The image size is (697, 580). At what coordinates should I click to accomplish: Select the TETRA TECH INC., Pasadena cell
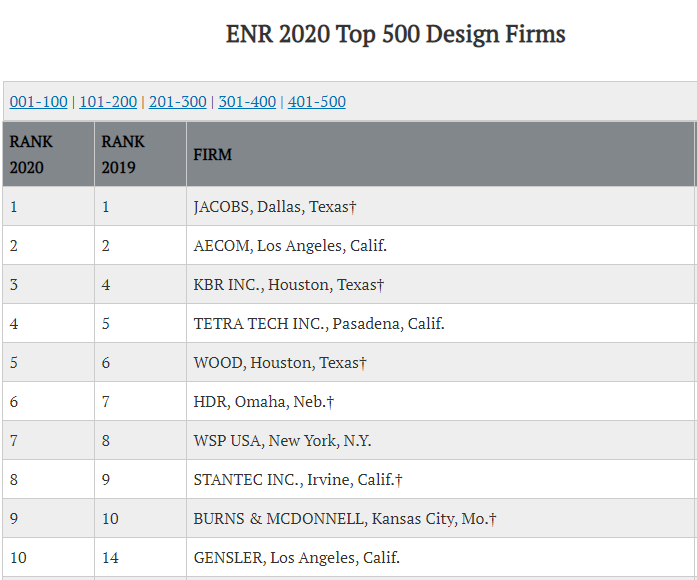[x=440, y=324]
